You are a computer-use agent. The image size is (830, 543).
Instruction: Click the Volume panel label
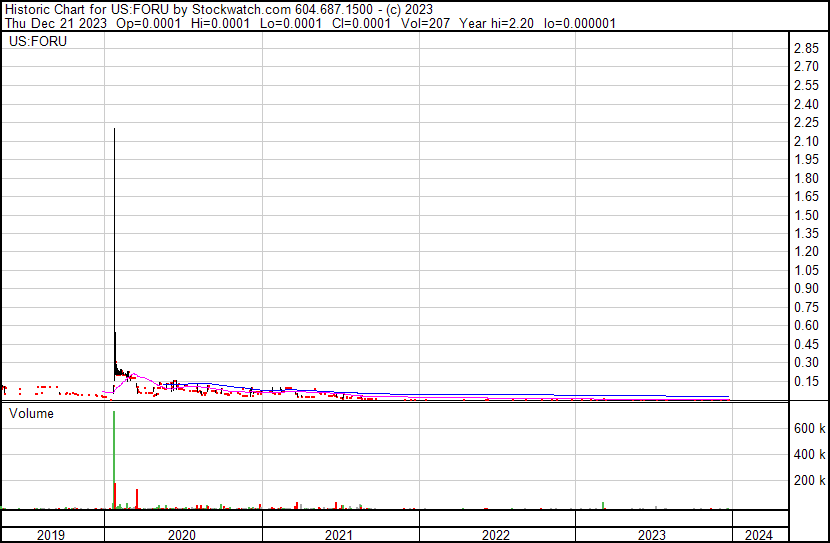[31, 413]
